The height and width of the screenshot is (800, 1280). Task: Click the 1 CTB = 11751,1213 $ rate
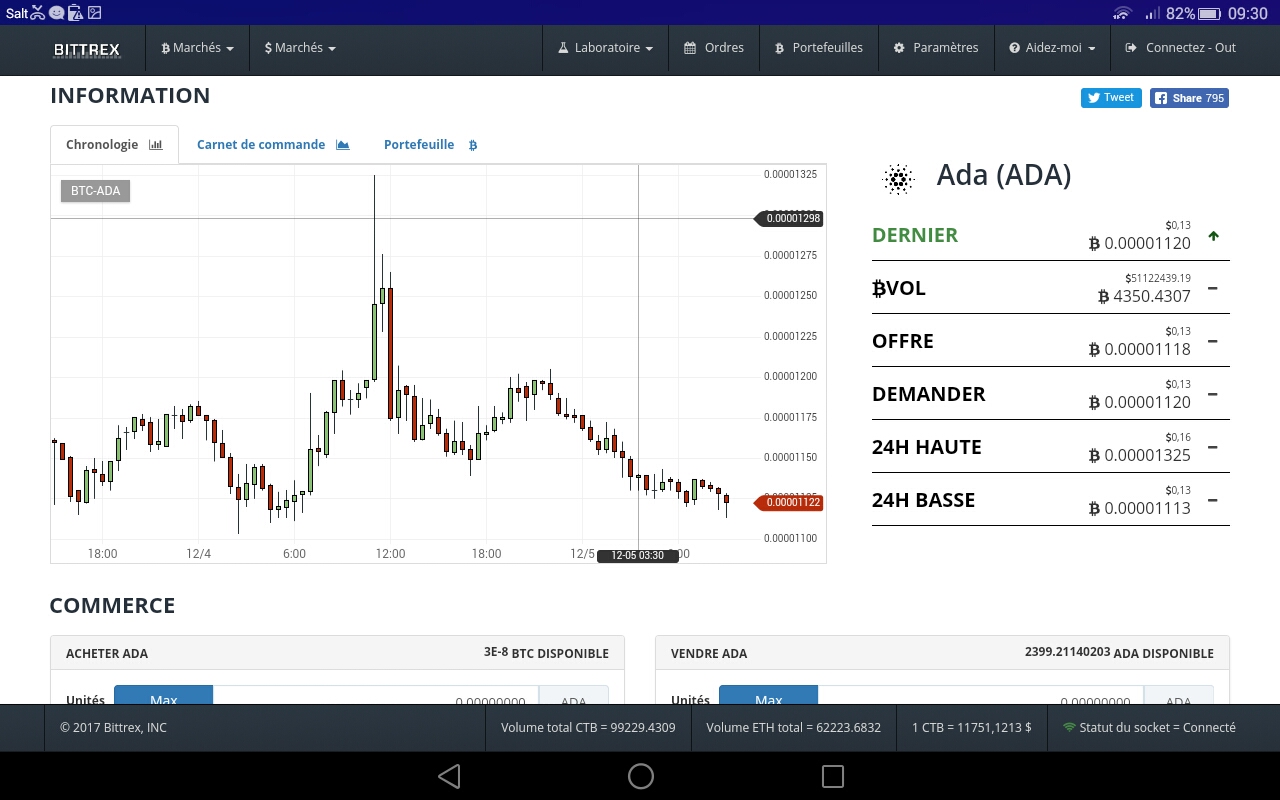point(972,728)
